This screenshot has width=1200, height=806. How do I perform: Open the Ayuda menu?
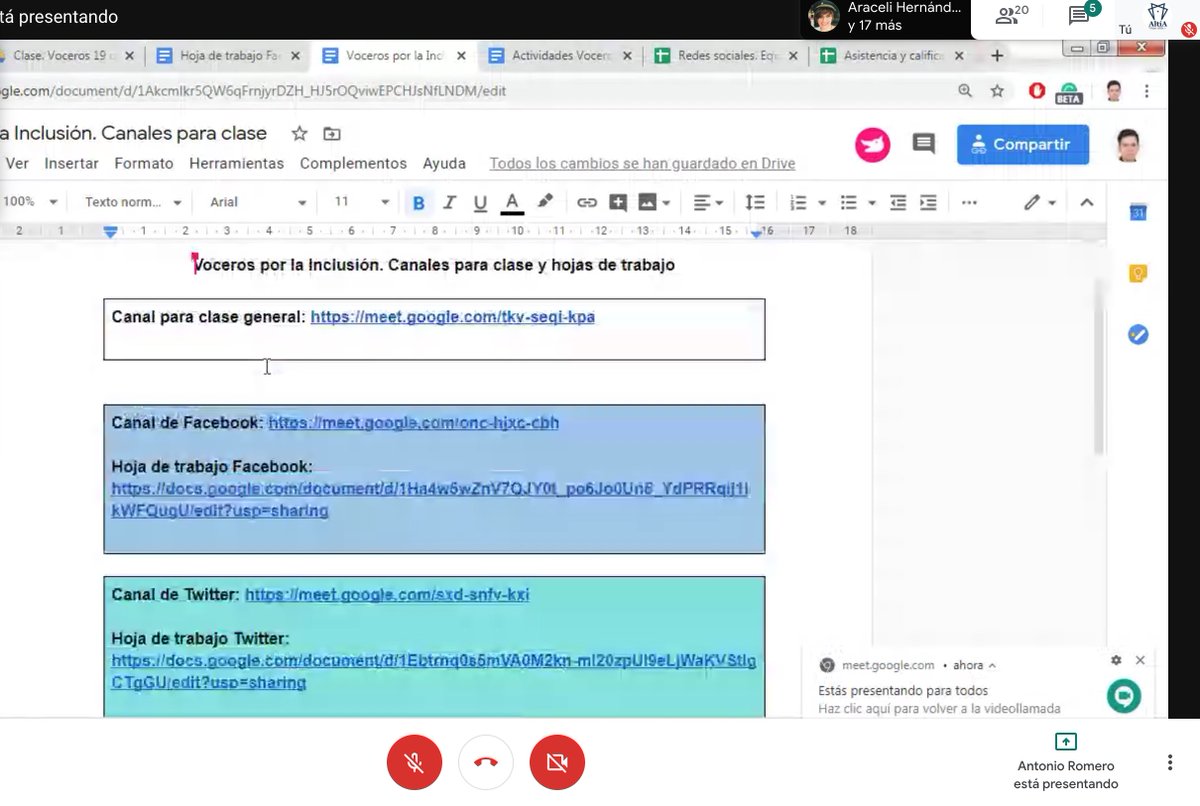[x=444, y=163]
